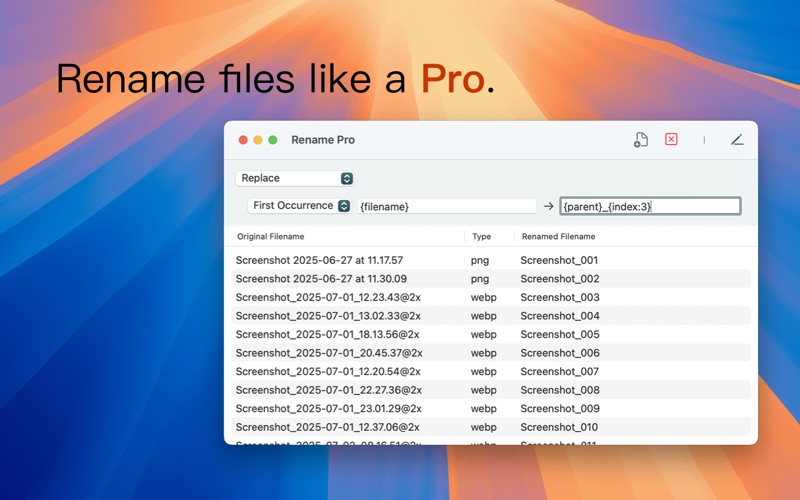This screenshot has height=500, width=800.
Task: Sort by Renamed Filename column header
Action: pos(558,237)
